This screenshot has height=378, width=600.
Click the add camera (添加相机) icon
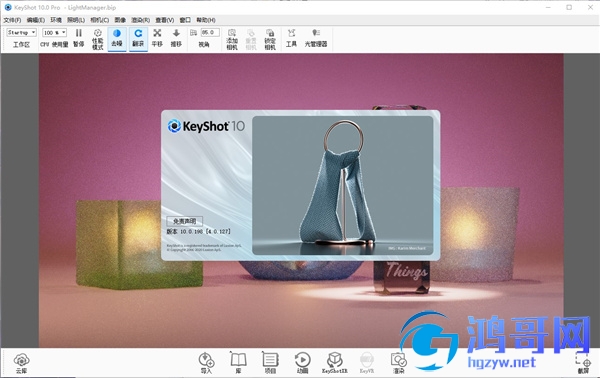click(x=232, y=39)
